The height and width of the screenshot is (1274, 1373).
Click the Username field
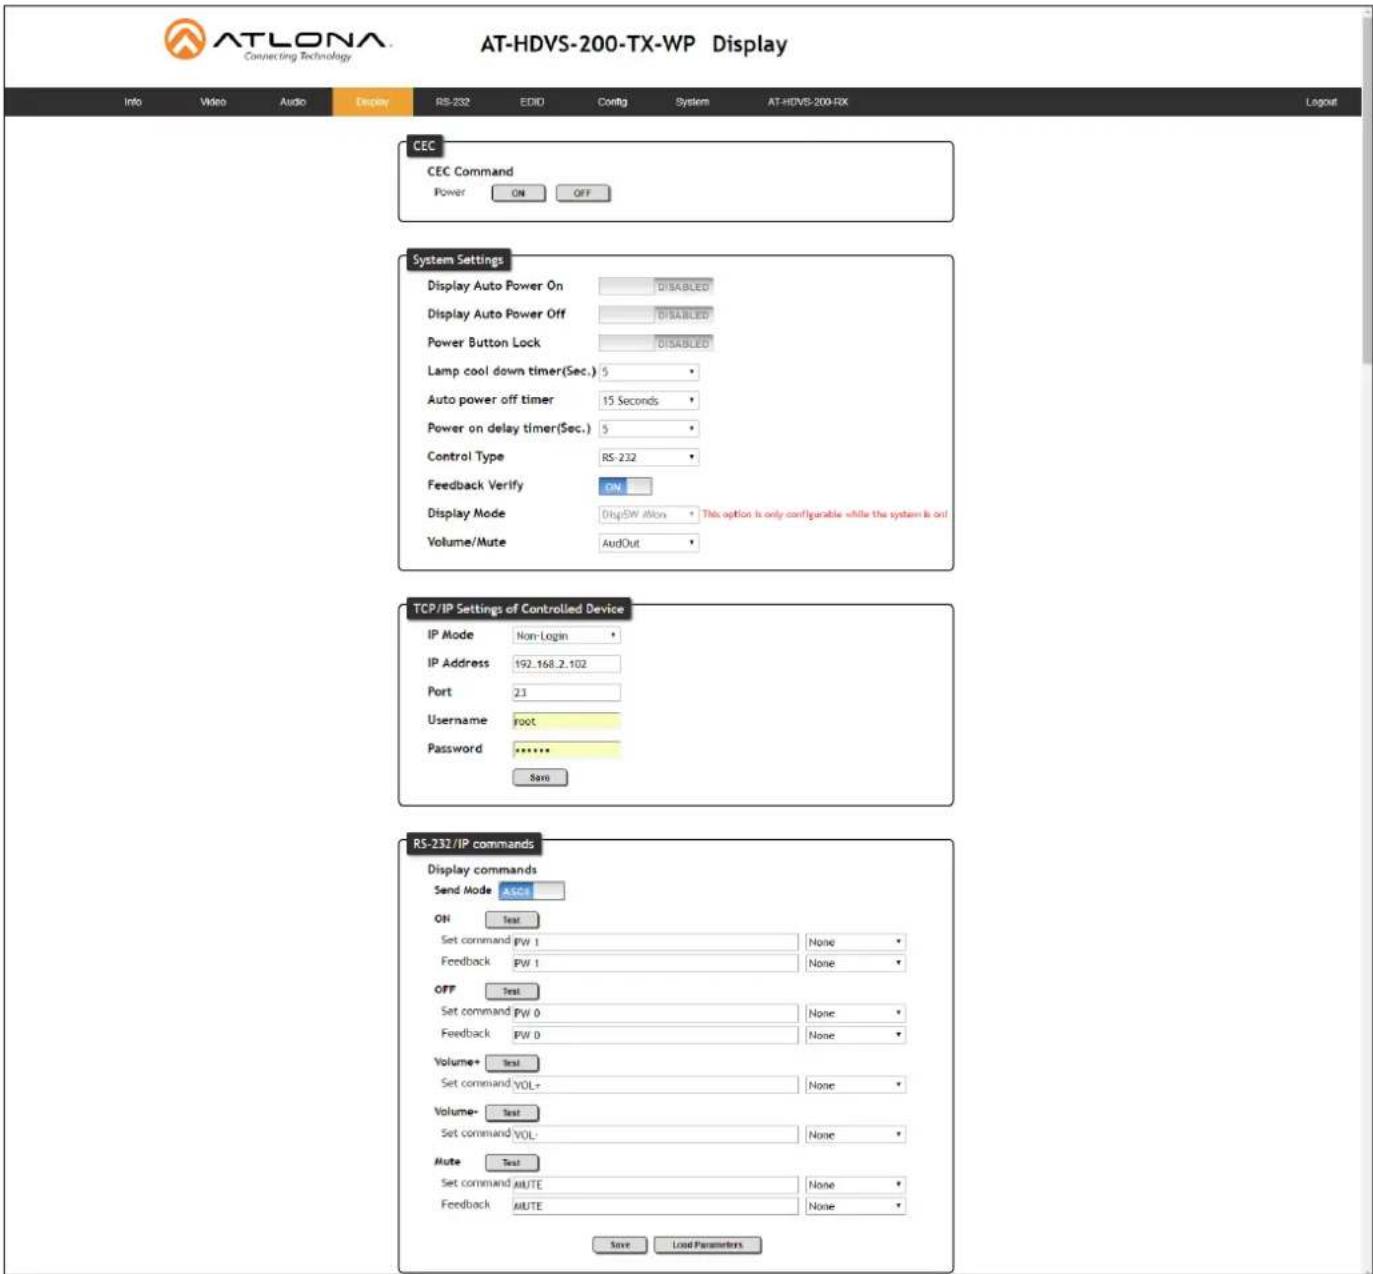click(566, 721)
